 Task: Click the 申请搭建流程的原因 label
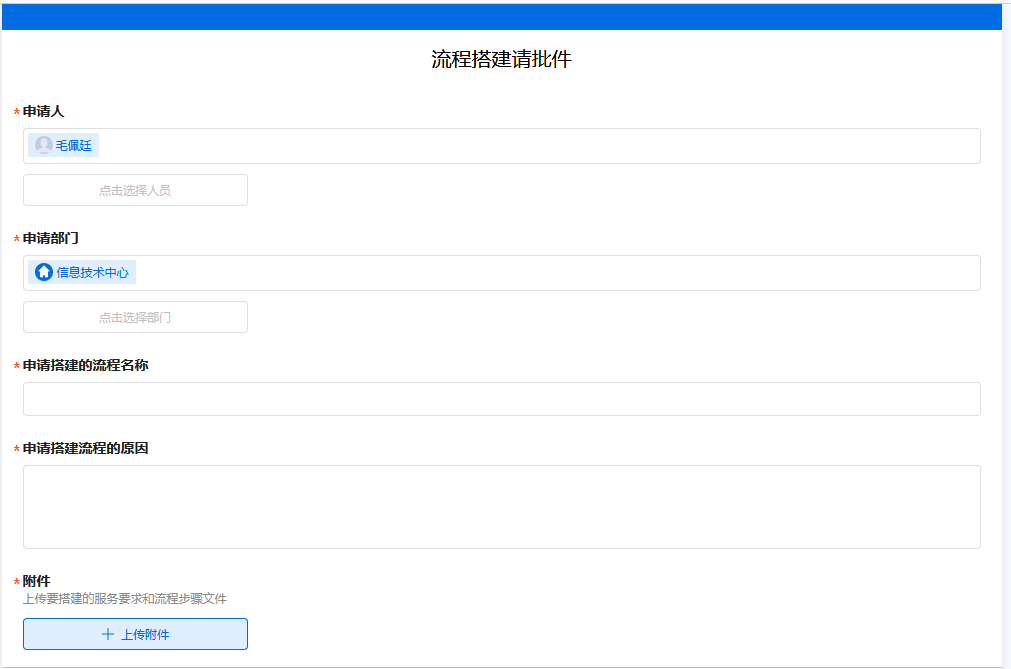point(86,448)
